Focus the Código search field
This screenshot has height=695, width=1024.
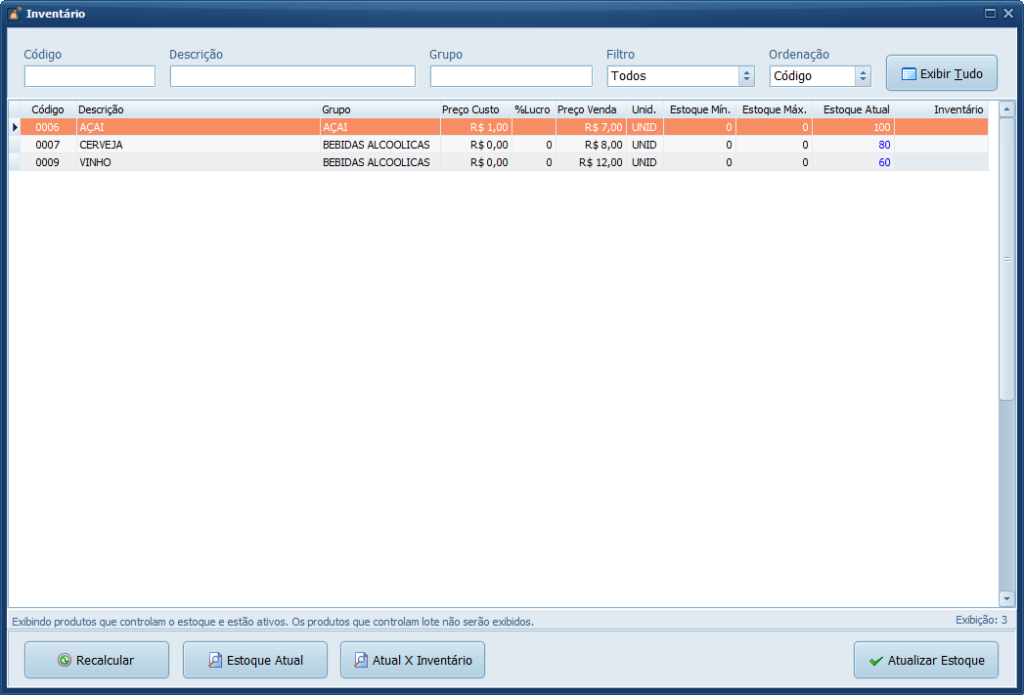click(90, 76)
